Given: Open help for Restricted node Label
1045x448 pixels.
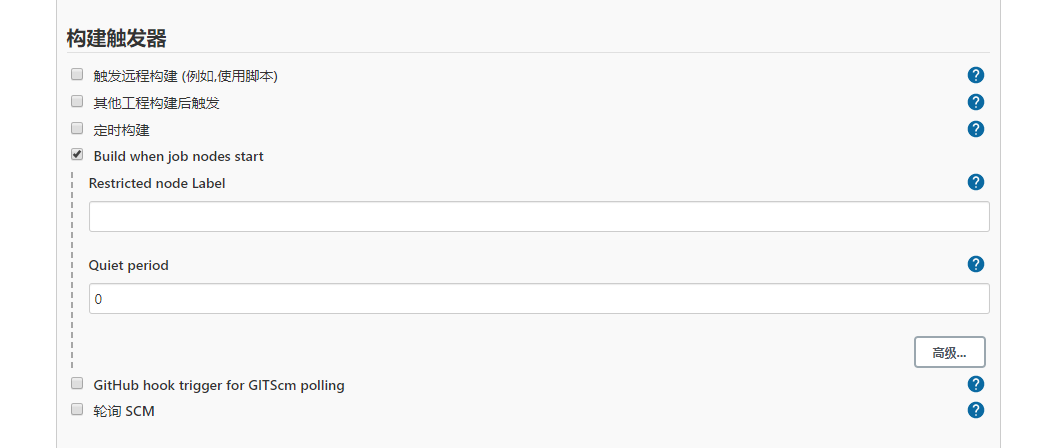Looking at the screenshot, I should [976, 182].
